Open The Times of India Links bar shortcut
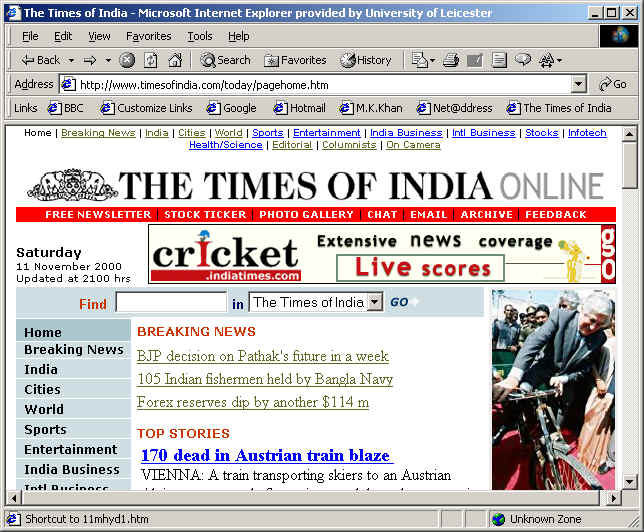644x532 pixels. click(x=559, y=108)
